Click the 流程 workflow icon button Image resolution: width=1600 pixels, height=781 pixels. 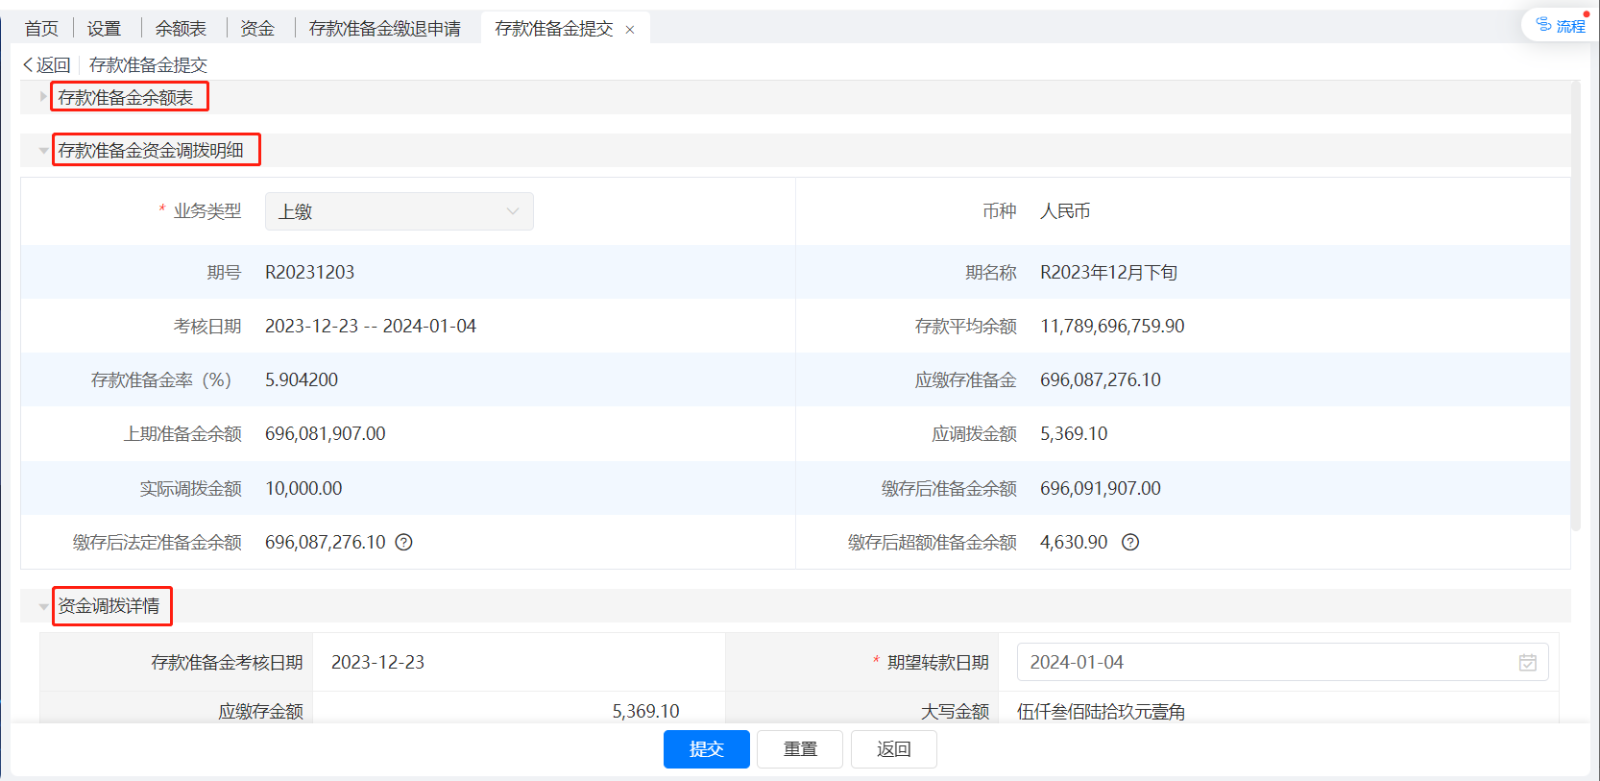point(1560,25)
